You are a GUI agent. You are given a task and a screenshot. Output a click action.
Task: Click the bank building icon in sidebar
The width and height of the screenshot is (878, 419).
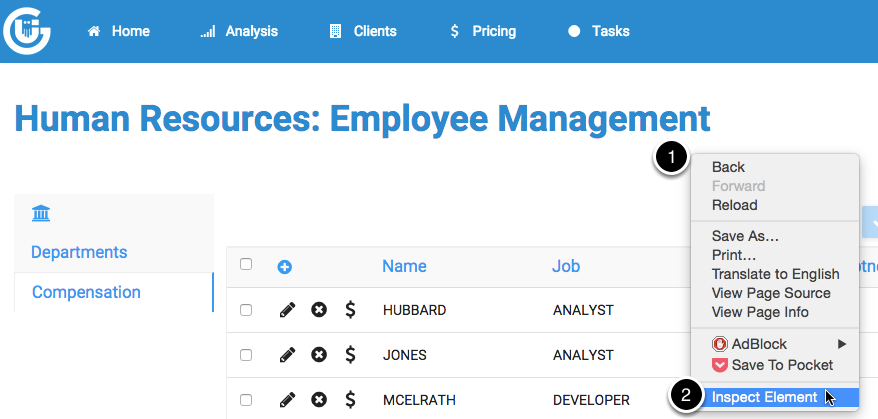tap(41, 214)
